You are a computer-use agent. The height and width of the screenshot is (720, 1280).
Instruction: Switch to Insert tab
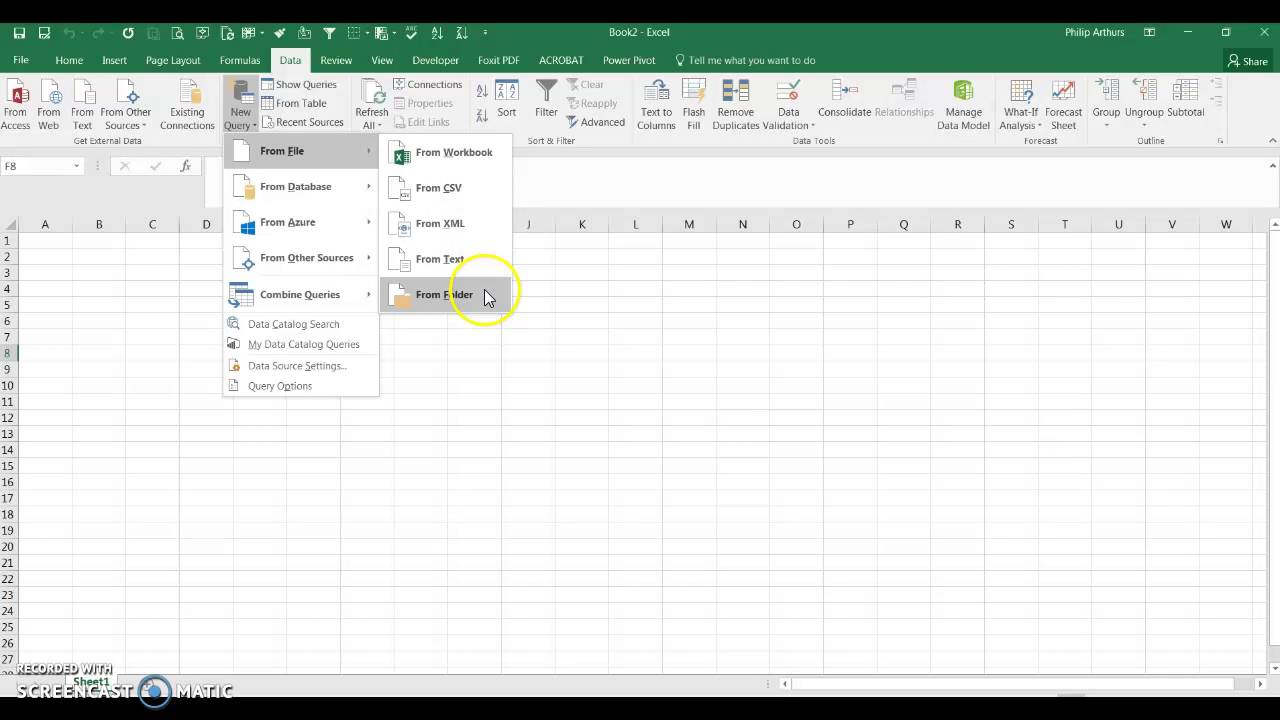click(114, 60)
